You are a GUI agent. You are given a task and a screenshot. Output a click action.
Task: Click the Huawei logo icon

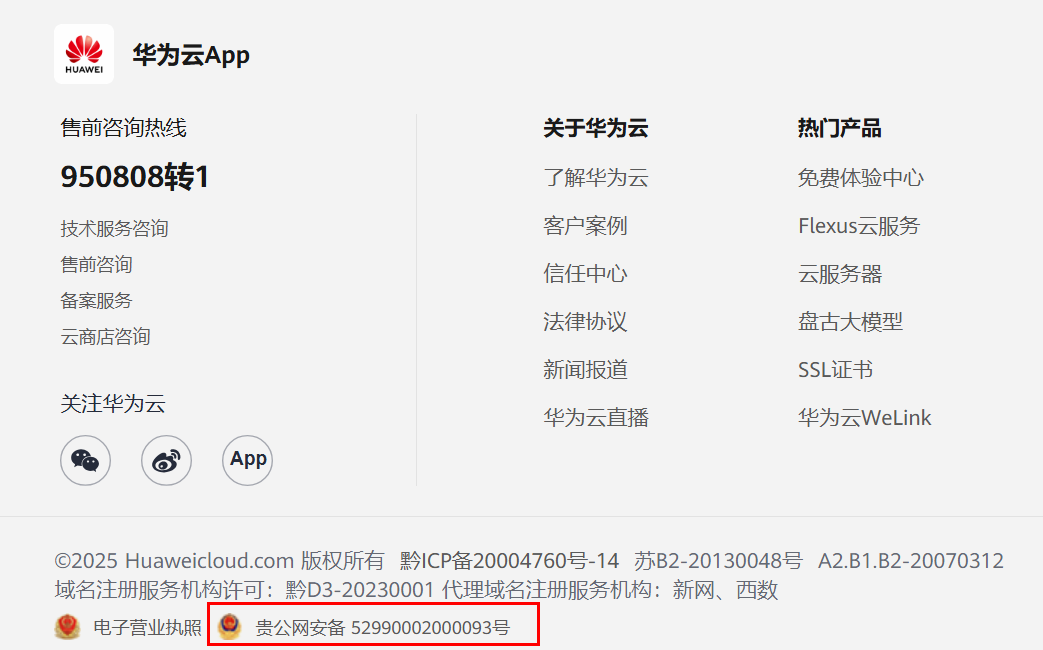[x=84, y=54]
